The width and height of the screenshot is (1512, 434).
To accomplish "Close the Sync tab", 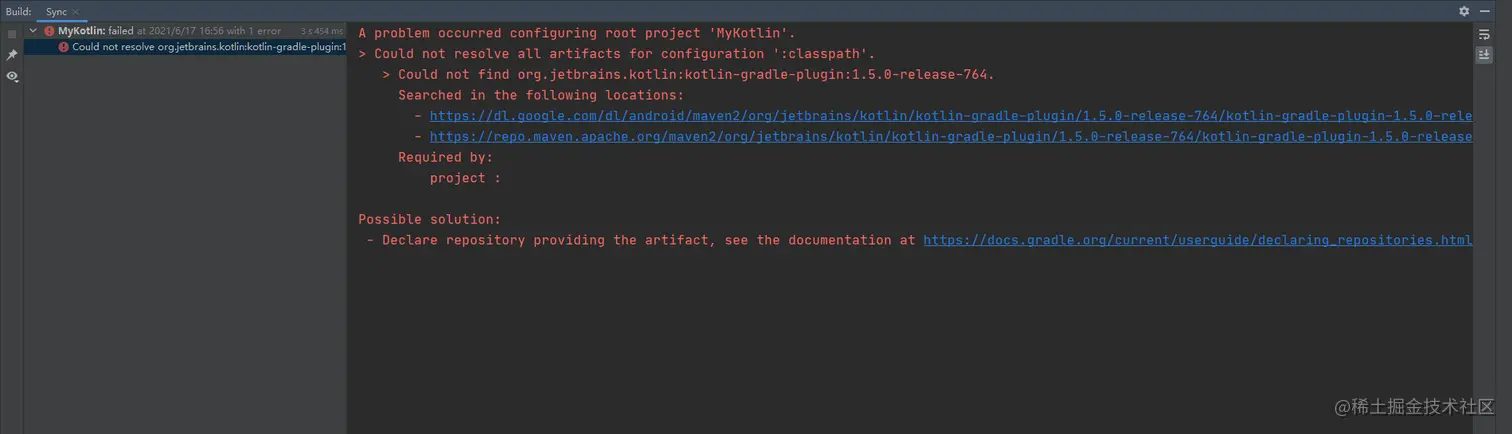I will (x=76, y=12).
